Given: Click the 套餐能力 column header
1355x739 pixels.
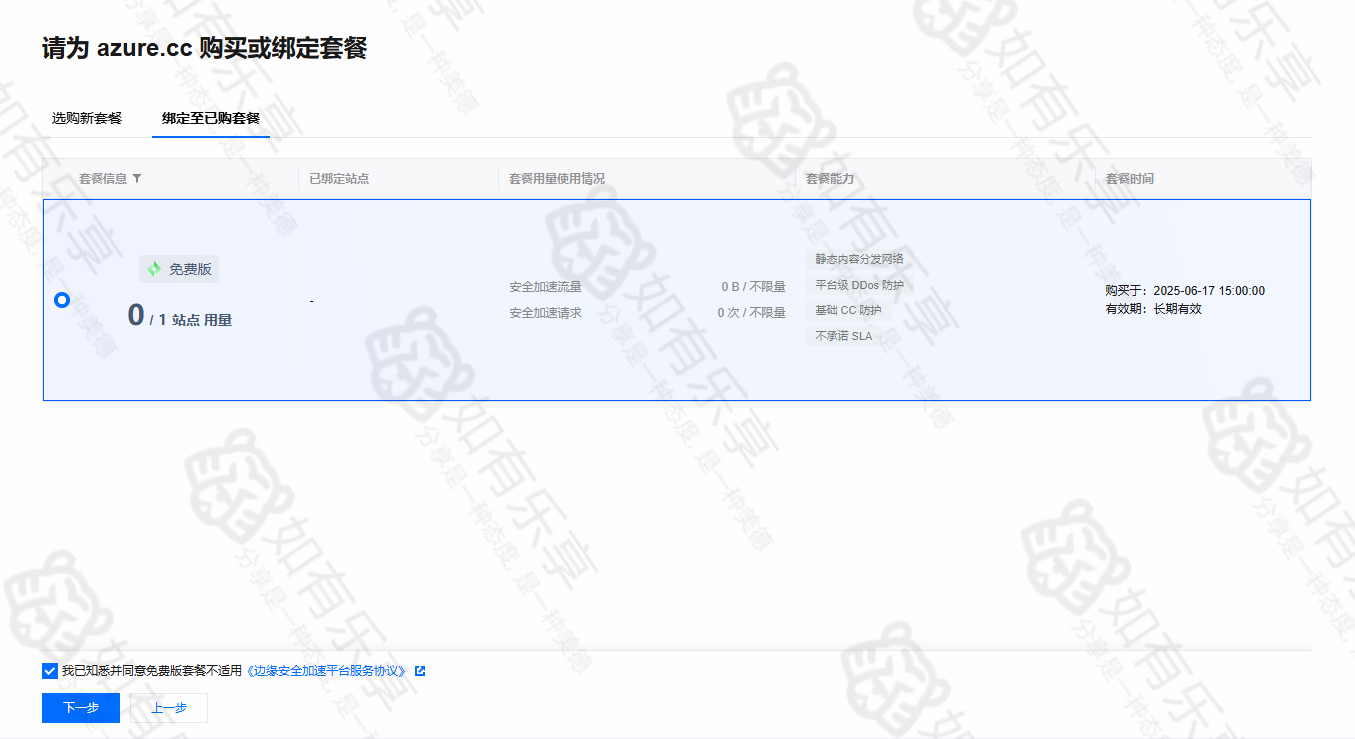Looking at the screenshot, I should point(830,179).
